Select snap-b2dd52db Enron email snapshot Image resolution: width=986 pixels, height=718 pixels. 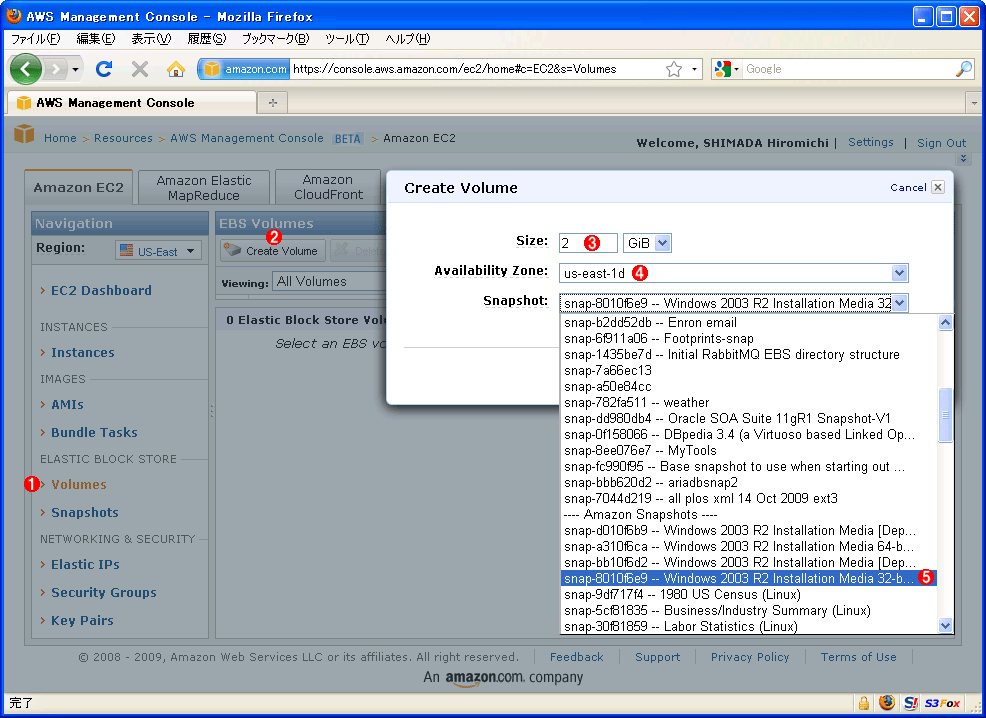[748, 323]
